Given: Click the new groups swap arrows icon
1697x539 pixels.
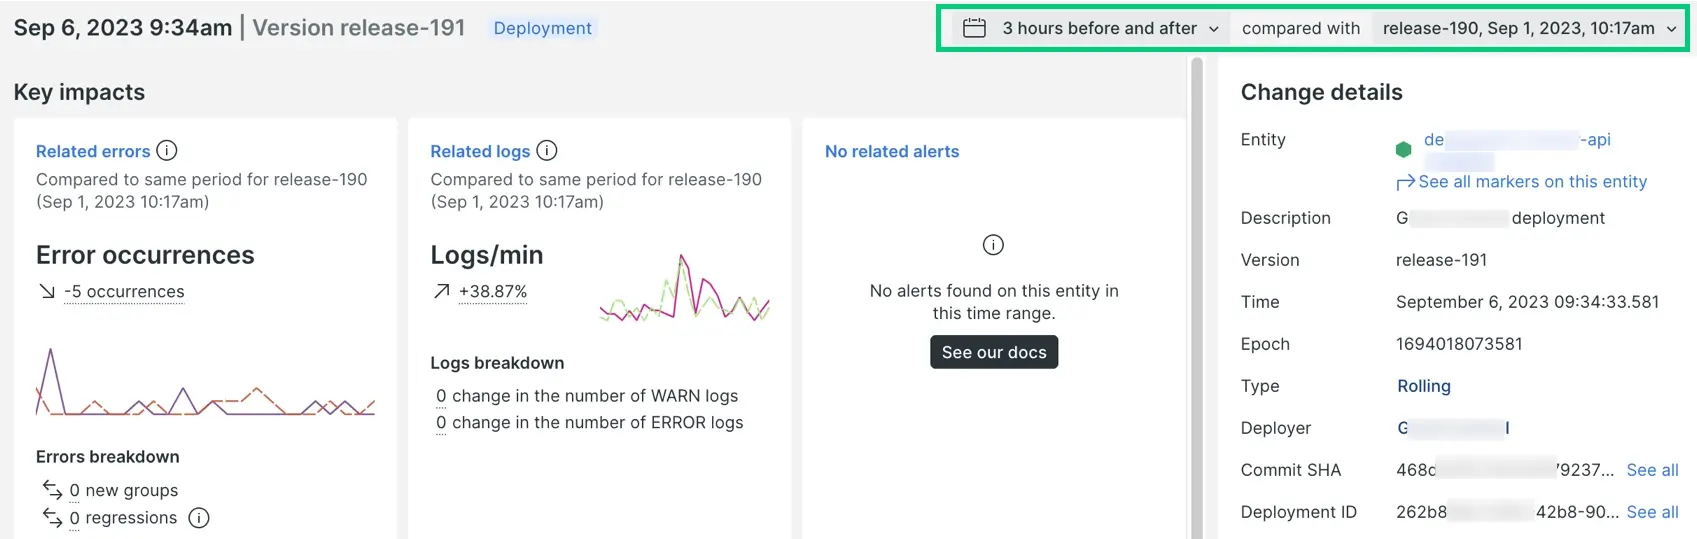Looking at the screenshot, I should pyautogui.click(x=52, y=489).
